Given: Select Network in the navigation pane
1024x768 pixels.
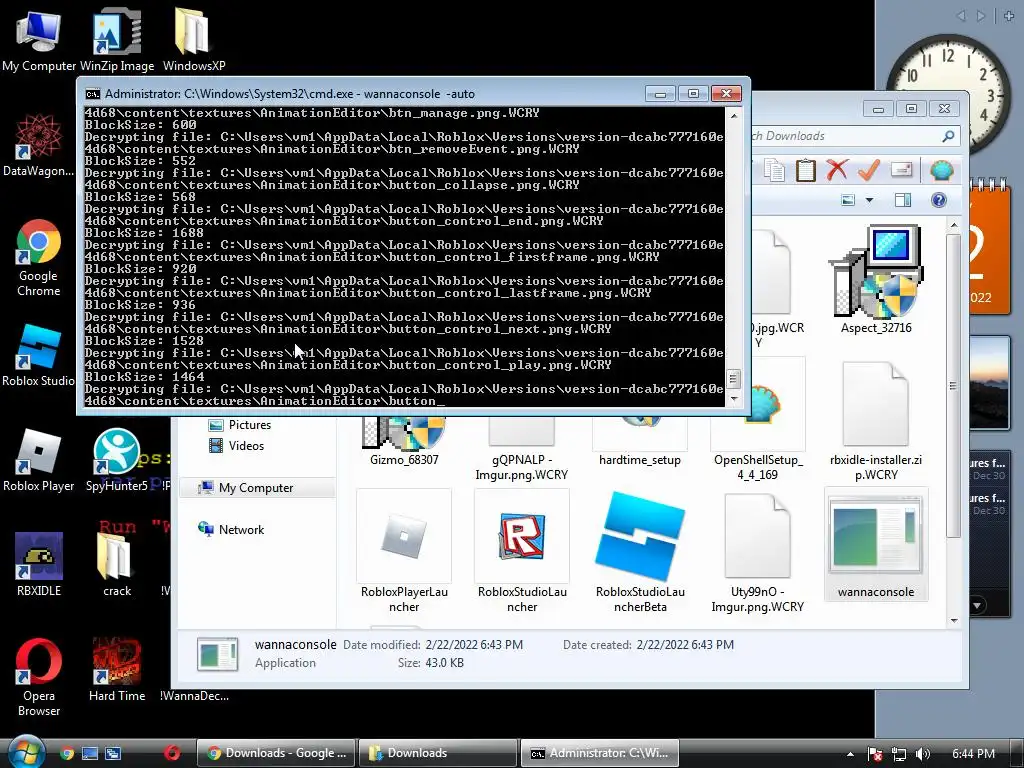Looking at the screenshot, I should click(x=231, y=530).
